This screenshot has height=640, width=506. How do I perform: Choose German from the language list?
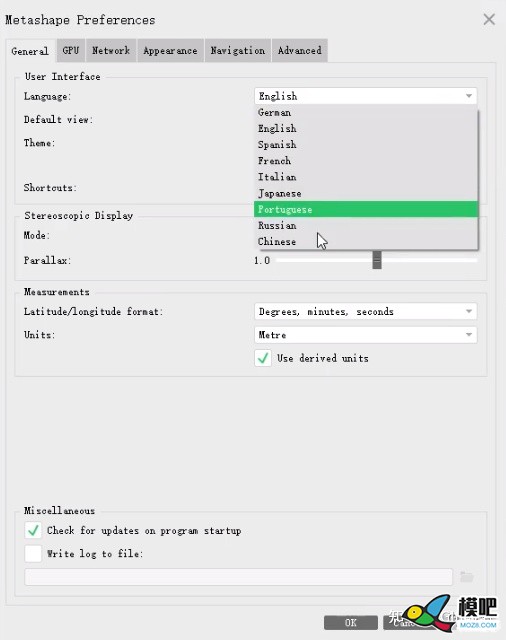click(366, 113)
